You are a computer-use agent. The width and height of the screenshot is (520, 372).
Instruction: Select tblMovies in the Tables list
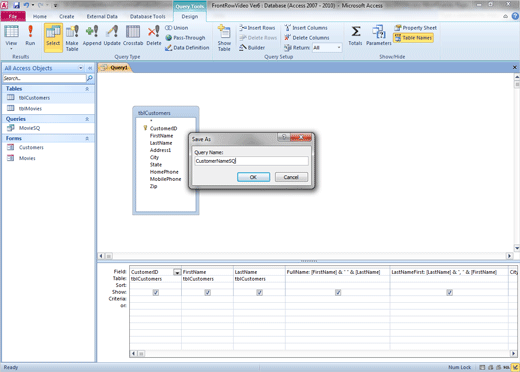tap(49, 108)
